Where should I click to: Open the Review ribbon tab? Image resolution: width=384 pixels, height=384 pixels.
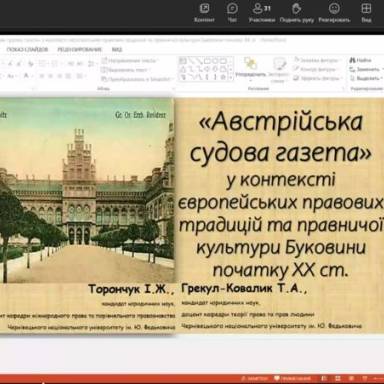[79, 49]
